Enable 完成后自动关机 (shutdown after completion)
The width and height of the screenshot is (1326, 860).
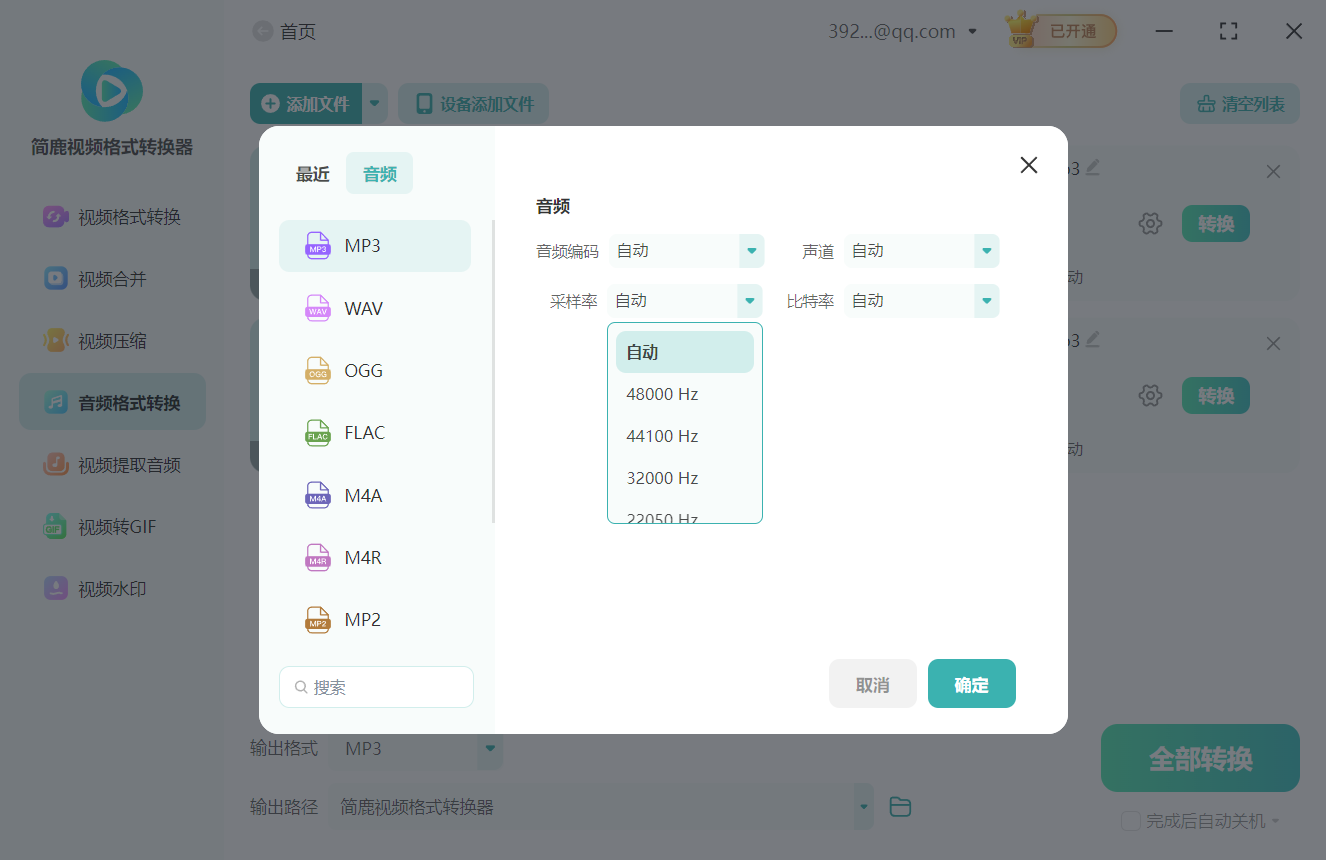point(1131,820)
